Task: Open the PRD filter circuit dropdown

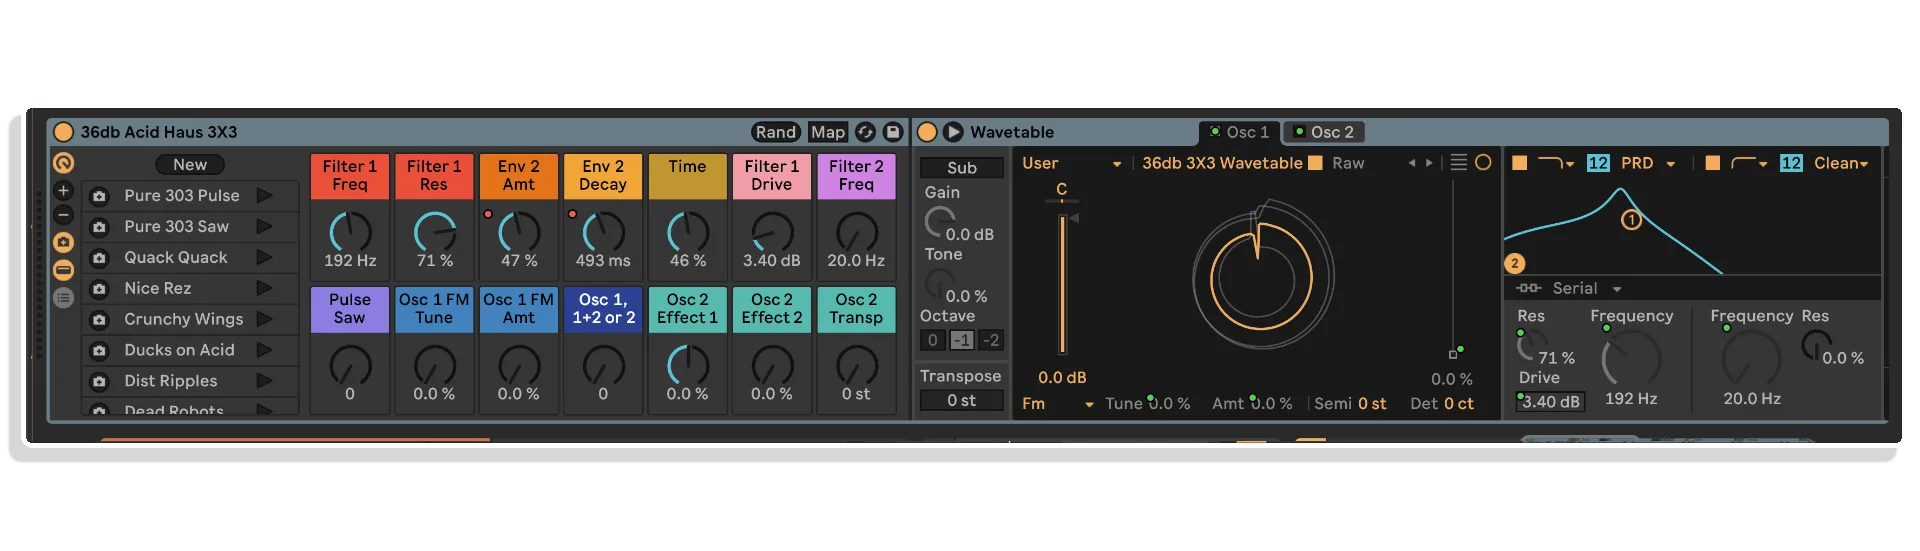Action: click(x=1647, y=163)
